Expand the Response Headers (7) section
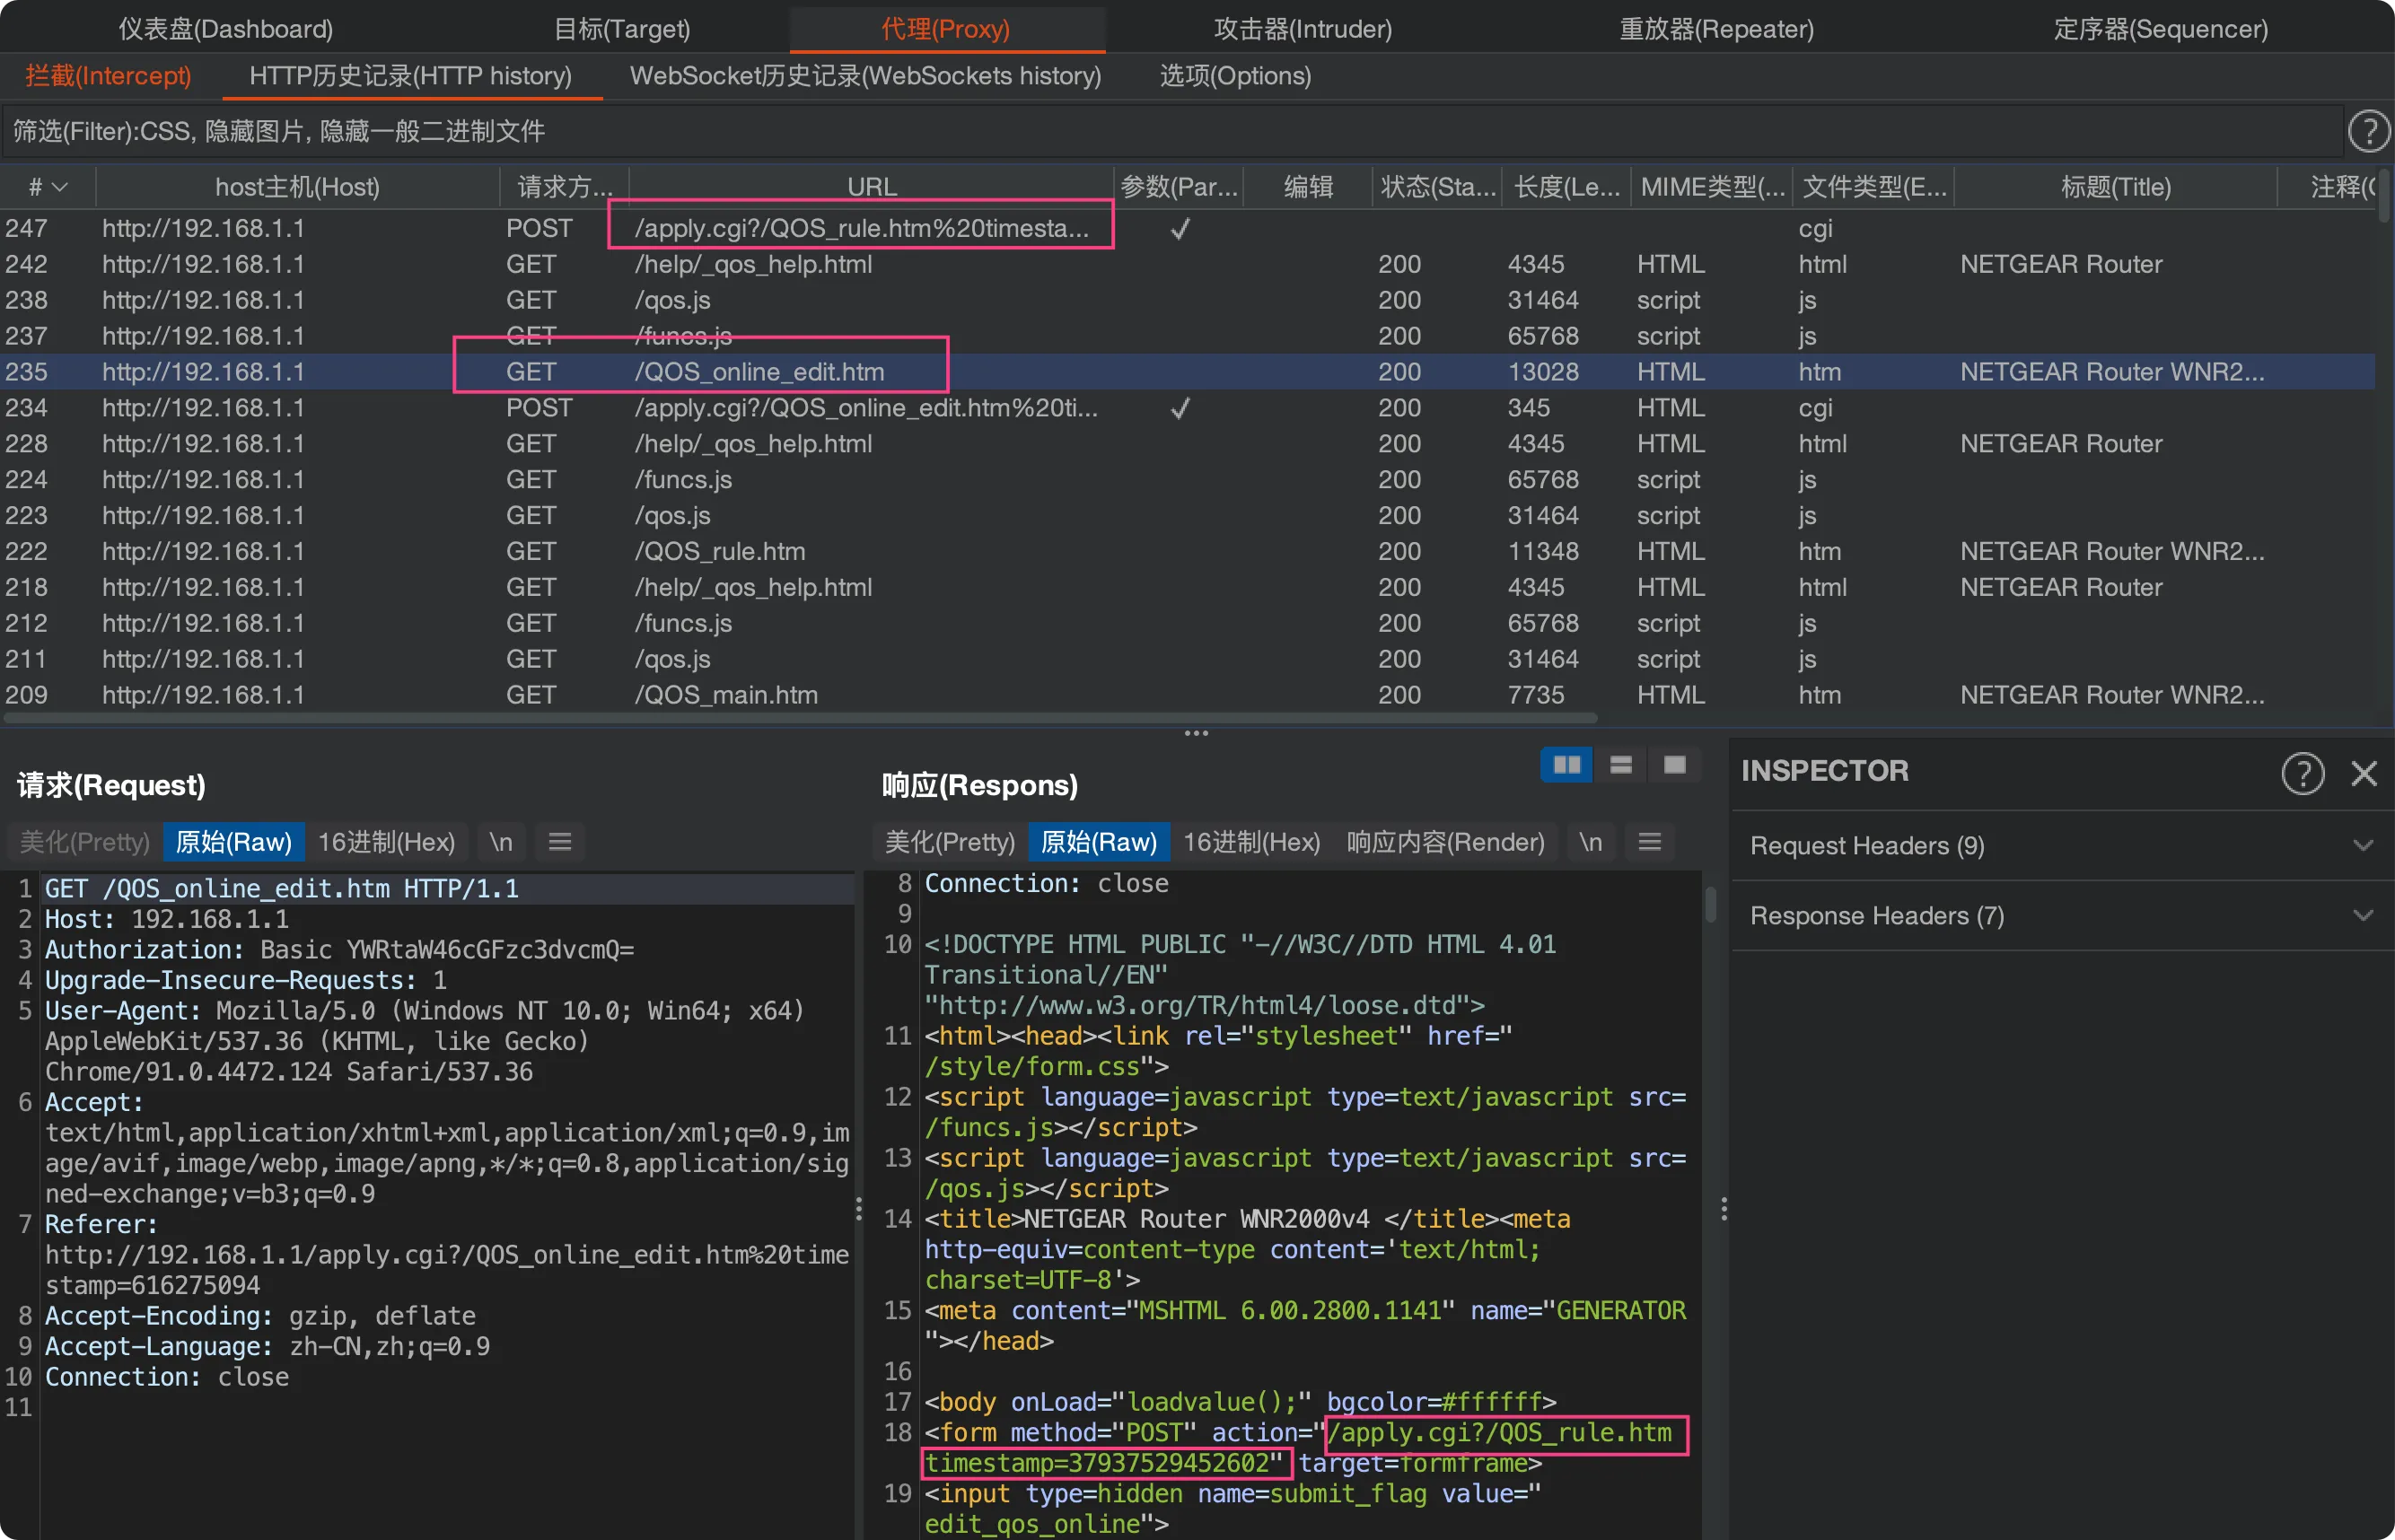The image size is (2395, 1540). click(2061, 916)
